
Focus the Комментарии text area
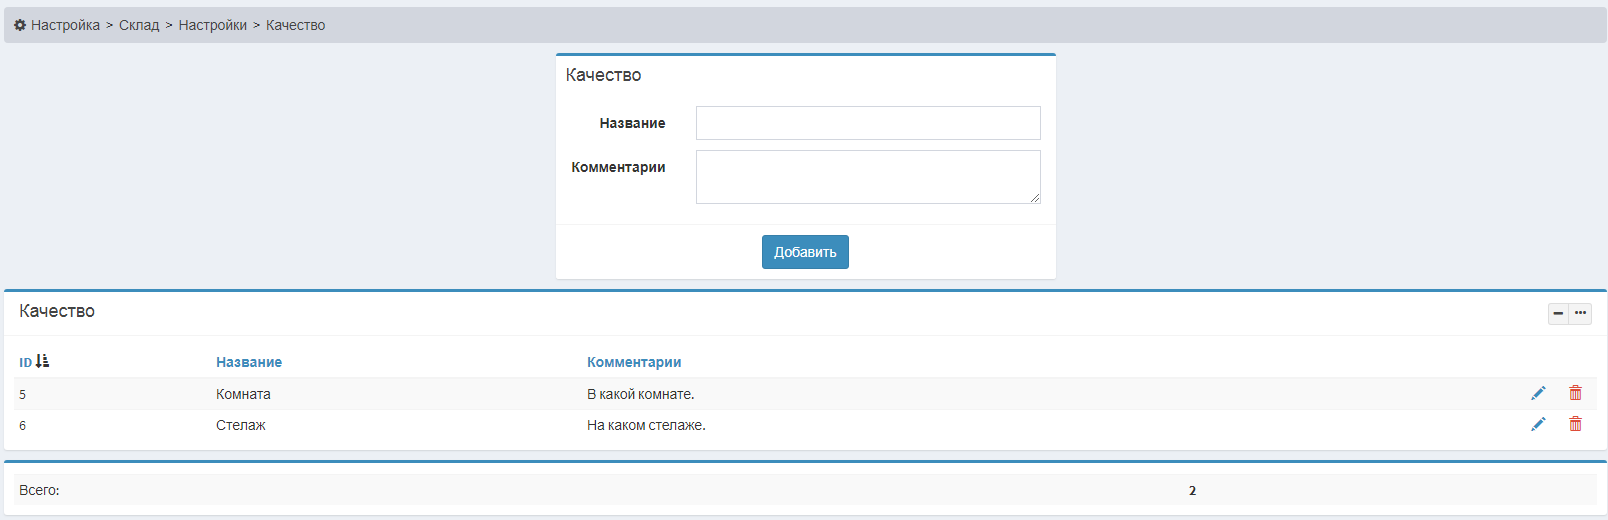(x=868, y=177)
